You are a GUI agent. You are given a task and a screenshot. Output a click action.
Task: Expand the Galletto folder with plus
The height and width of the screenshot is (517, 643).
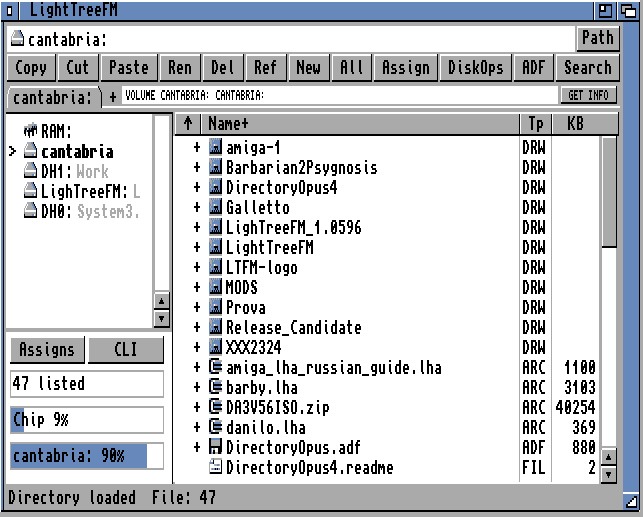coord(197,207)
